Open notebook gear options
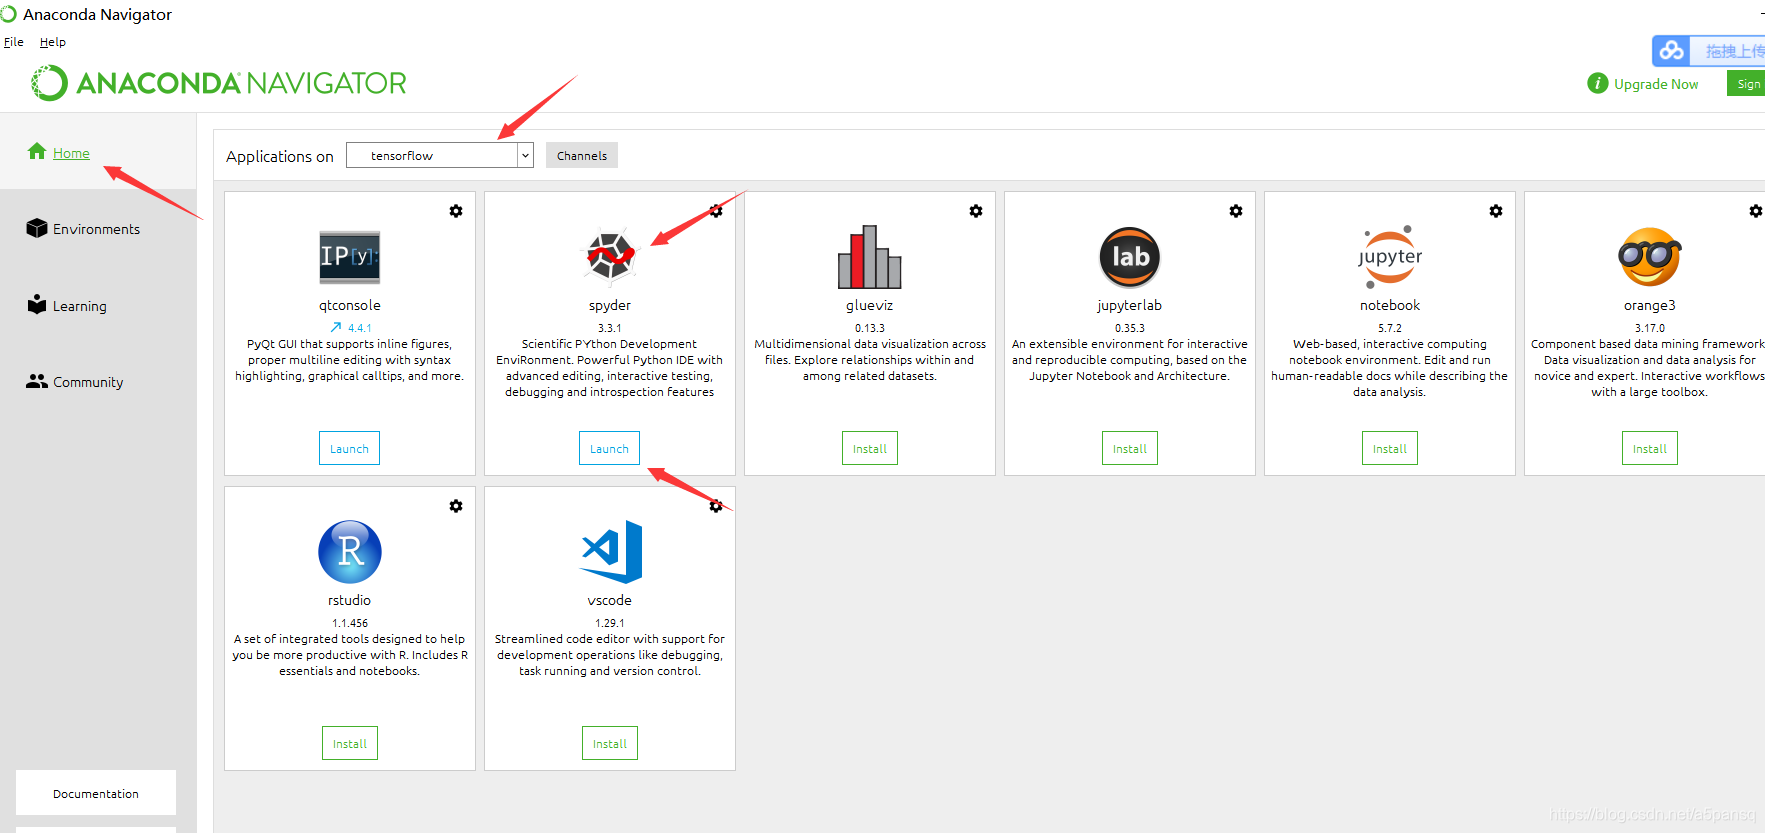 [x=1496, y=211]
